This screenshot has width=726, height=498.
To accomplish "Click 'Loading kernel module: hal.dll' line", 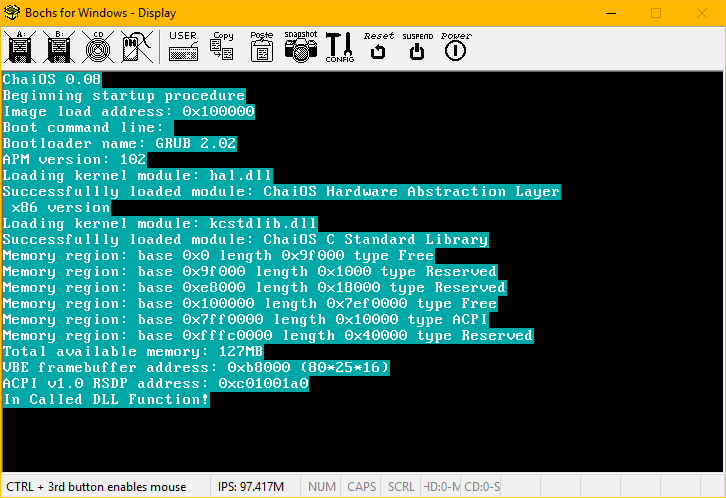I will (x=138, y=175).
